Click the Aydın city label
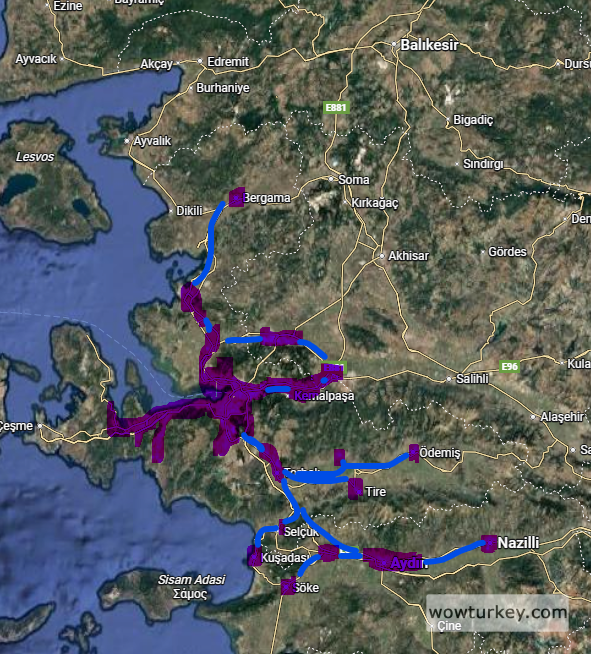This screenshot has width=591, height=654. tap(408, 563)
